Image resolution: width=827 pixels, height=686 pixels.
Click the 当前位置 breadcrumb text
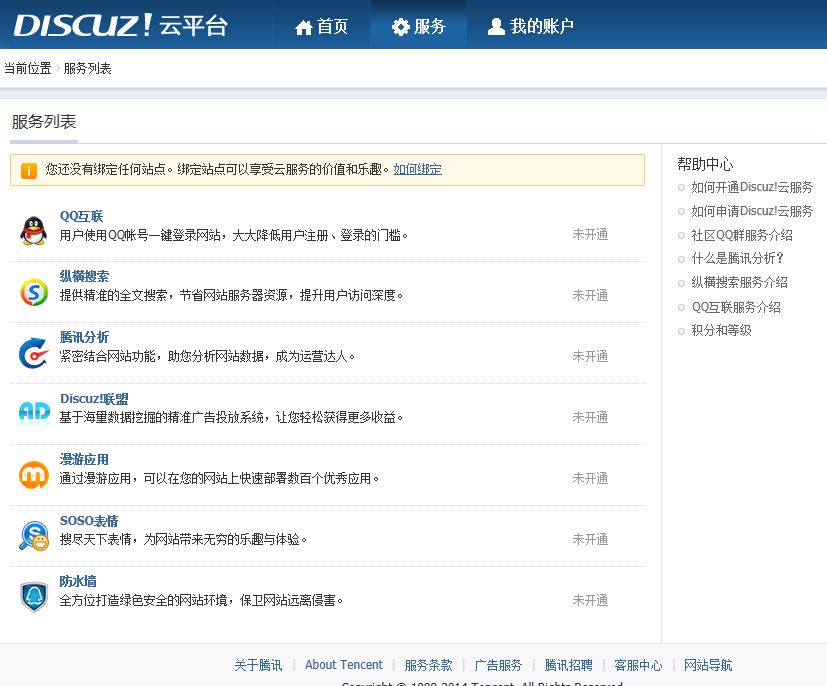[x=28, y=69]
